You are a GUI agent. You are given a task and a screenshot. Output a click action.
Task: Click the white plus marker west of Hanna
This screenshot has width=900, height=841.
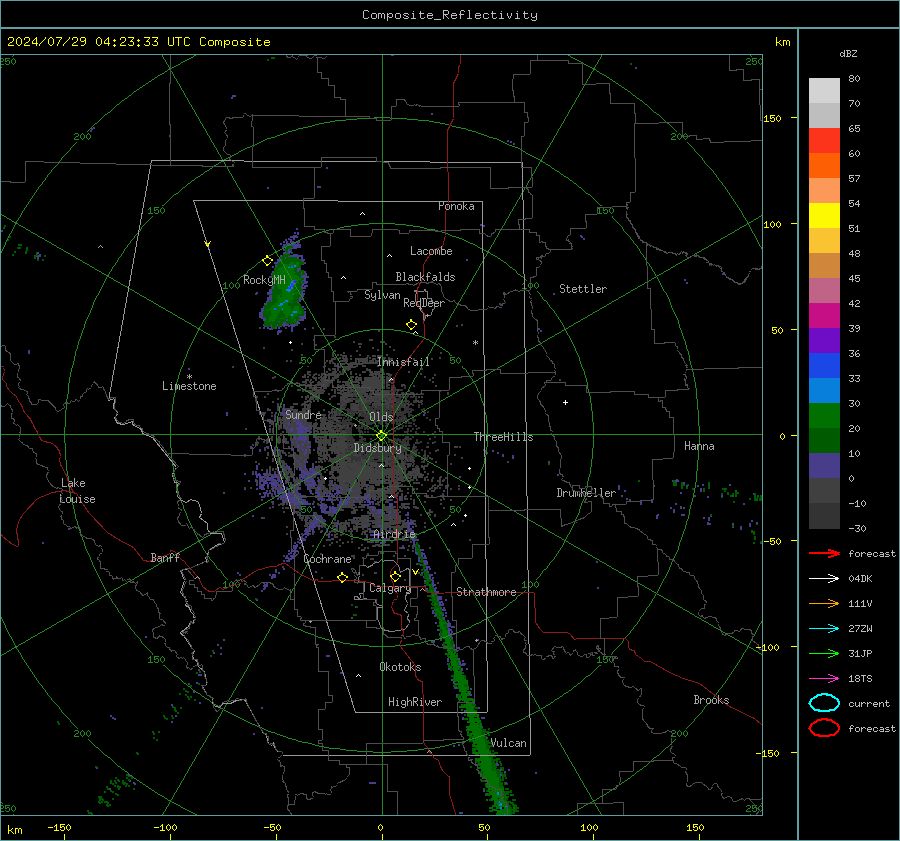coord(565,402)
